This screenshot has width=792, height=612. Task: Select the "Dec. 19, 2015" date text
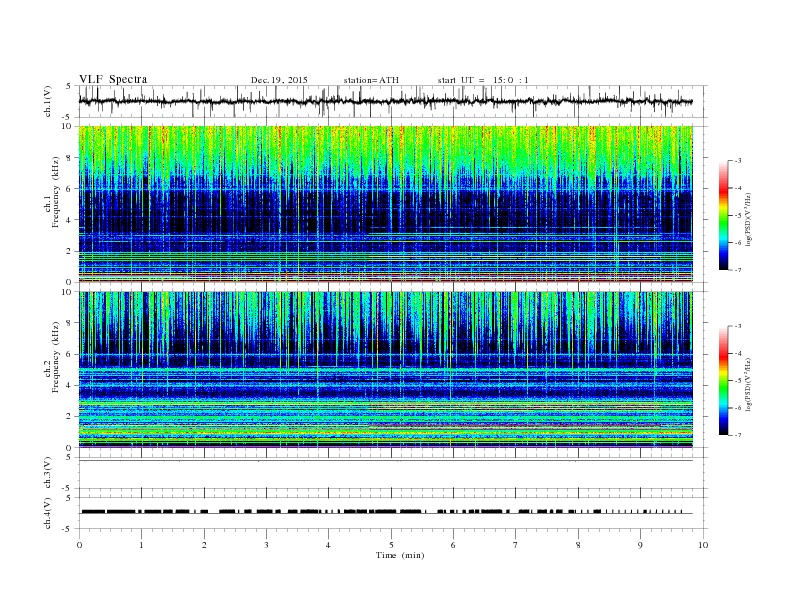pyautogui.click(x=279, y=80)
